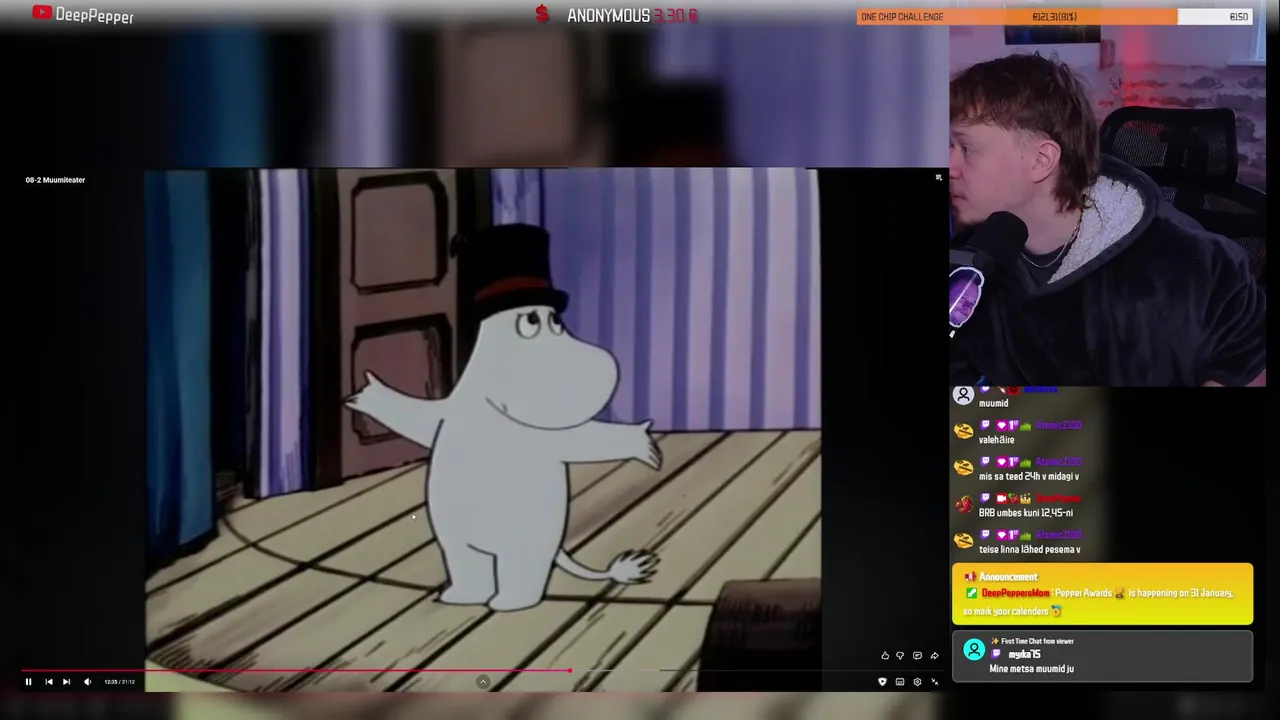Click chat message 'mis sa teed 24h v midagi v'
Viewport: 1280px width, 720px height.
pos(1028,477)
